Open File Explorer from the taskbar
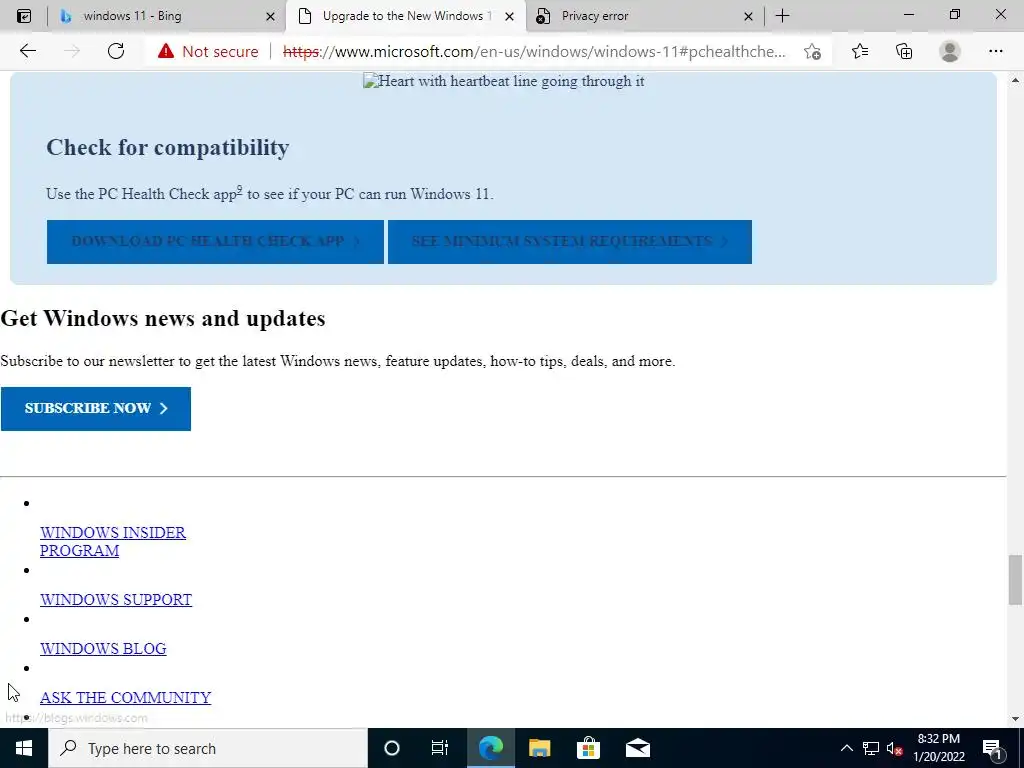The height and width of the screenshot is (768, 1024). point(539,748)
